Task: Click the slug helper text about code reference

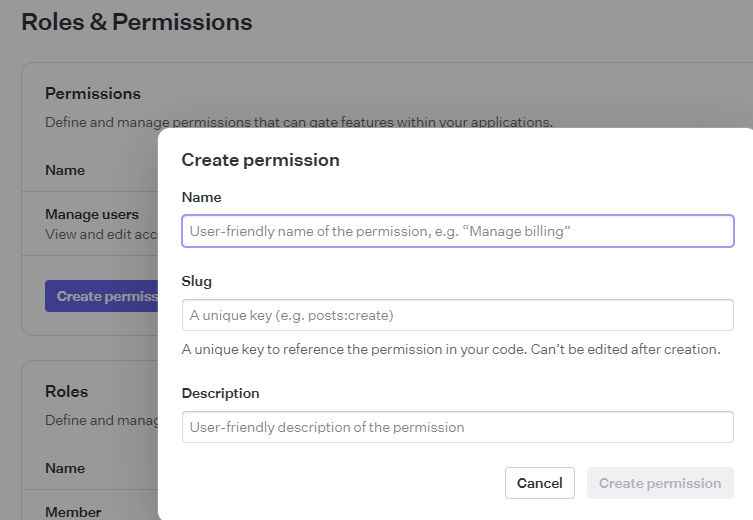Action: (x=451, y=349)
